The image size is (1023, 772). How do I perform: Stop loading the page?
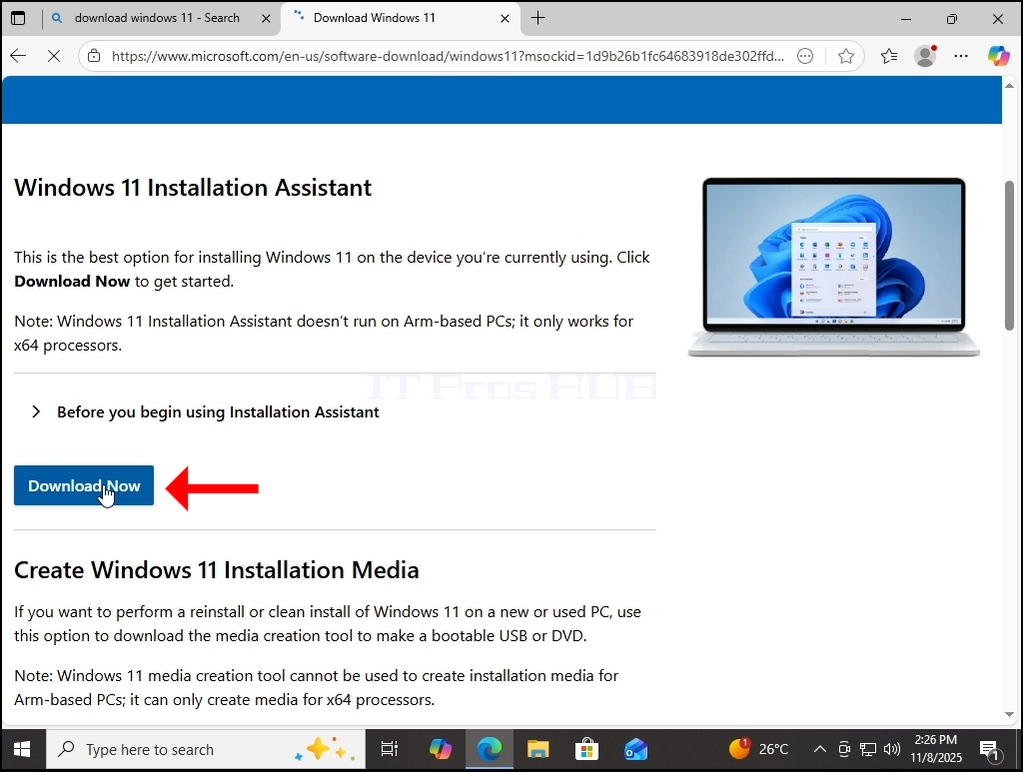54,56
